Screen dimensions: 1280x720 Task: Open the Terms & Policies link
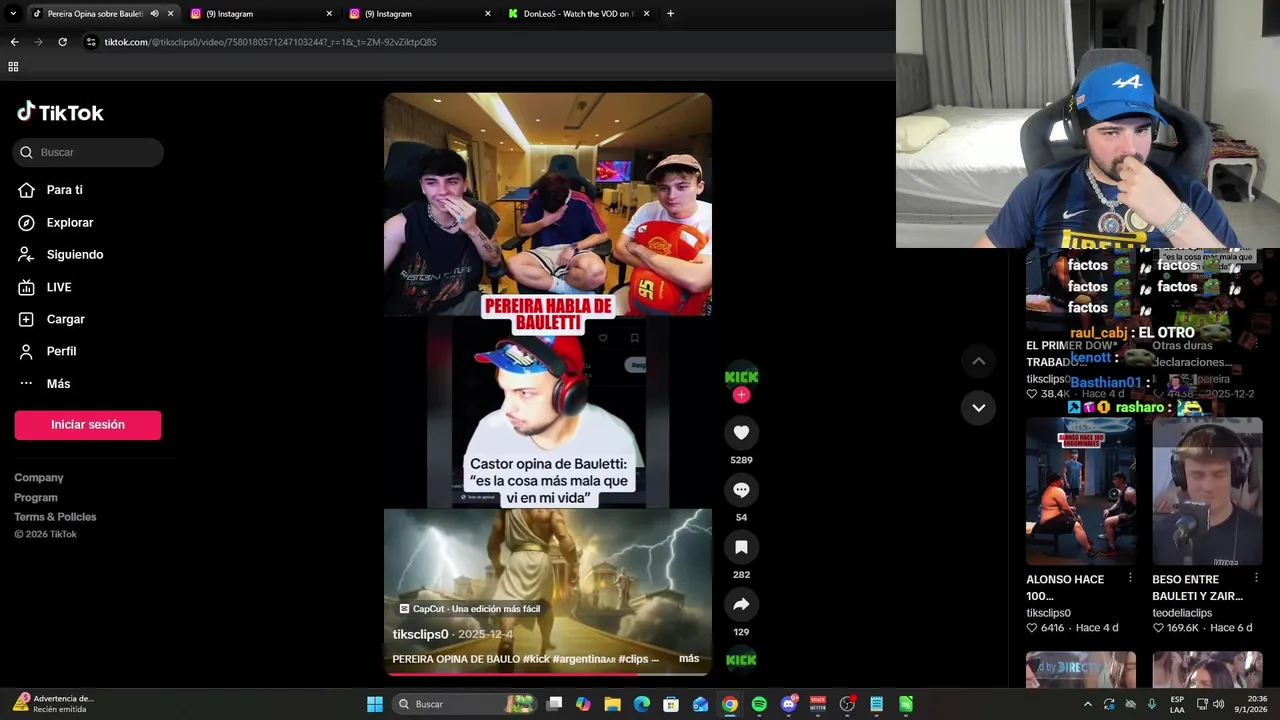pos(55,517)
